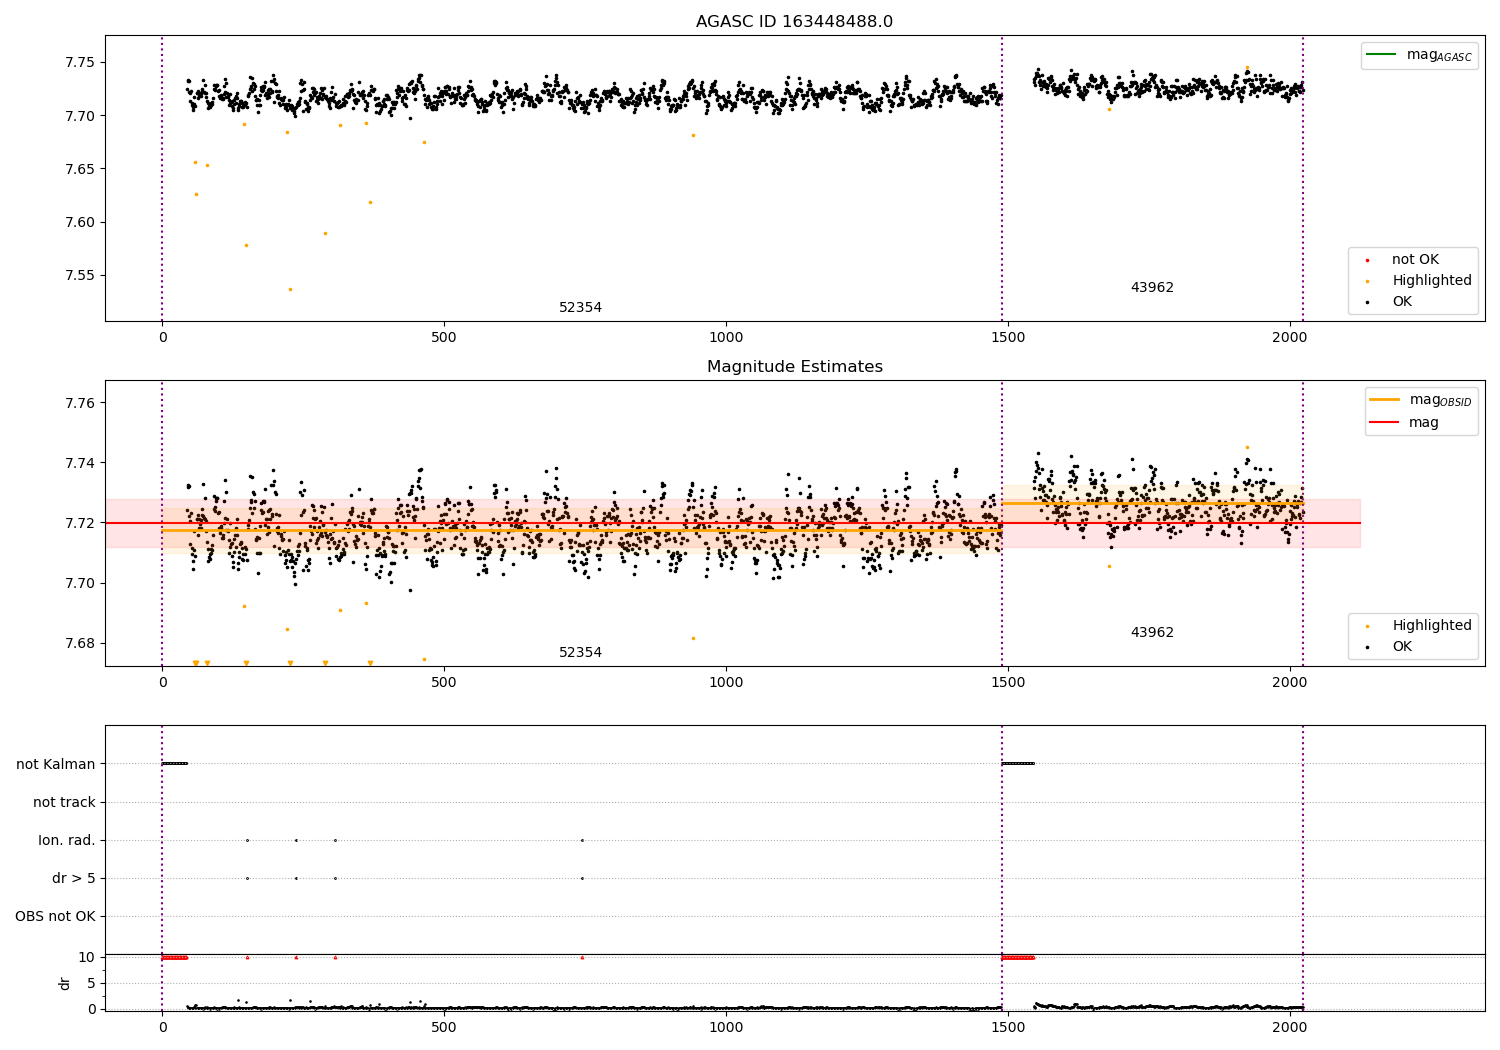Click the 'Magnitude Estimates' plot title
Image resolution: width=1500 pixels, height=1050 pixels.
pos(794,367)
